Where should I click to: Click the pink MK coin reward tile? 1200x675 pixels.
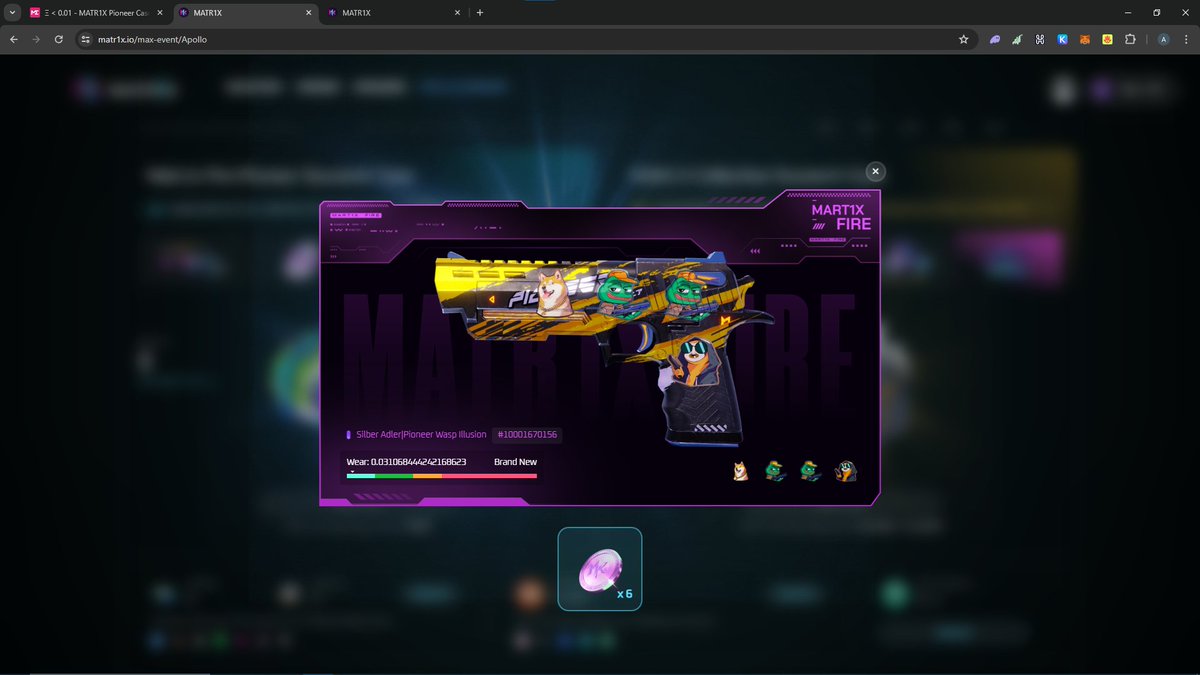click(x=599, y=569)
